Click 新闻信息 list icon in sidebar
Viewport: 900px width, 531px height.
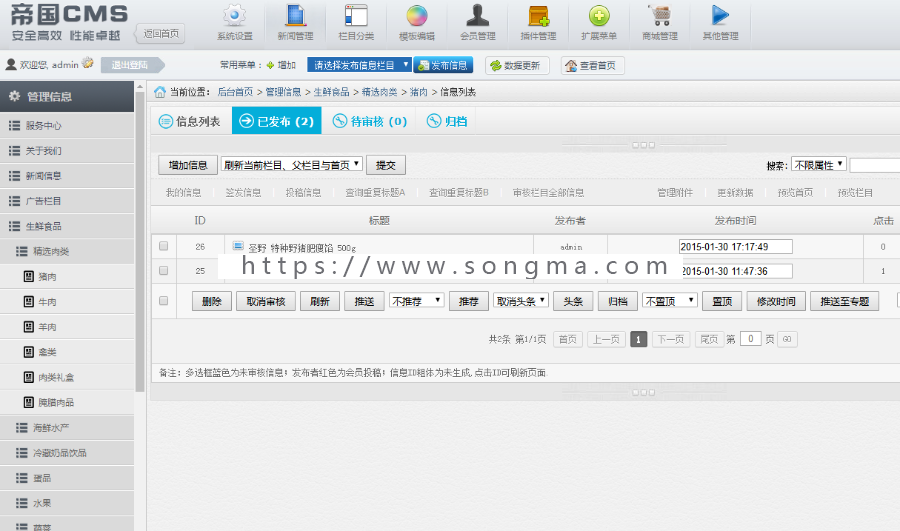(14, 176)
